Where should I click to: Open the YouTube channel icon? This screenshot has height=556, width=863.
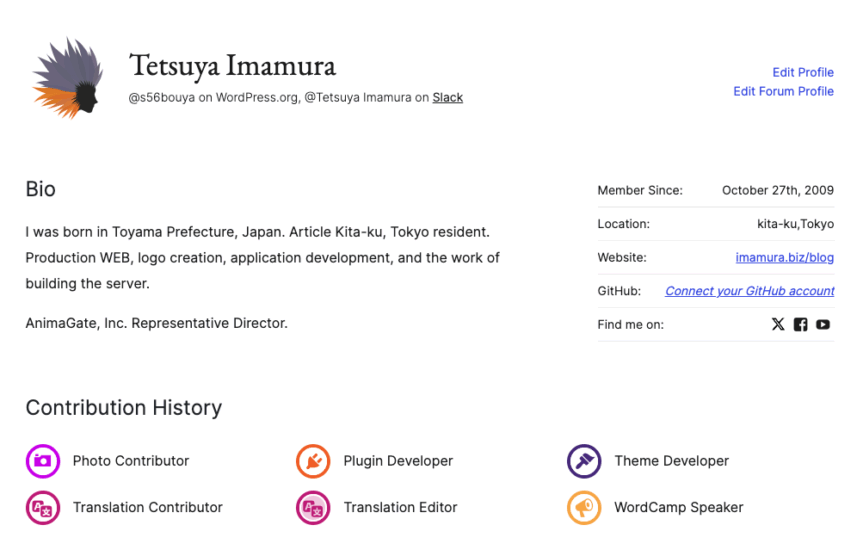(823, 324)
